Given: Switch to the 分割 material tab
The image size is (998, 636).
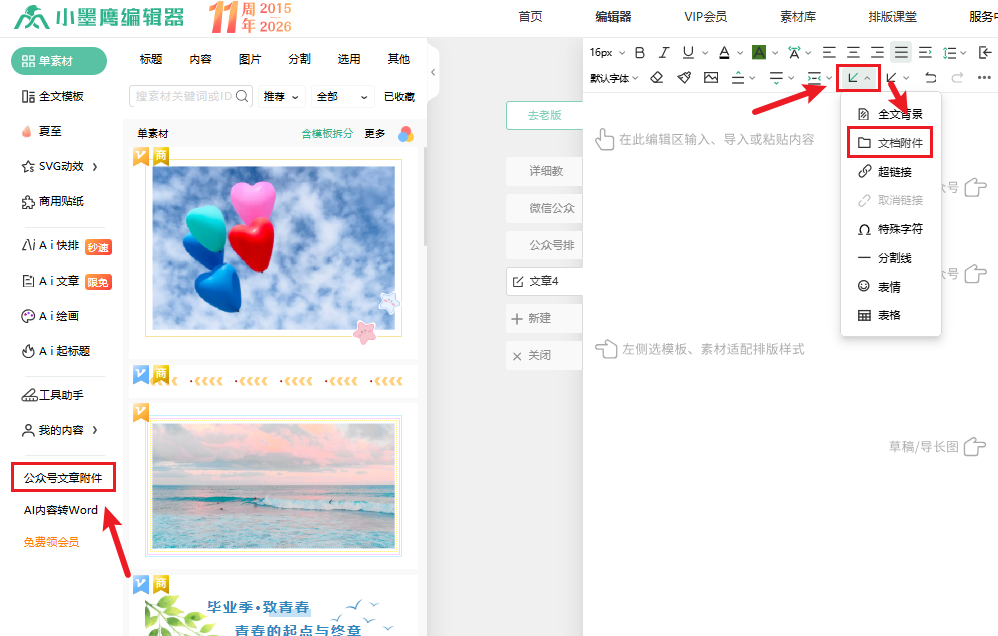Looking at the screenshot, I should click(299, 59).
